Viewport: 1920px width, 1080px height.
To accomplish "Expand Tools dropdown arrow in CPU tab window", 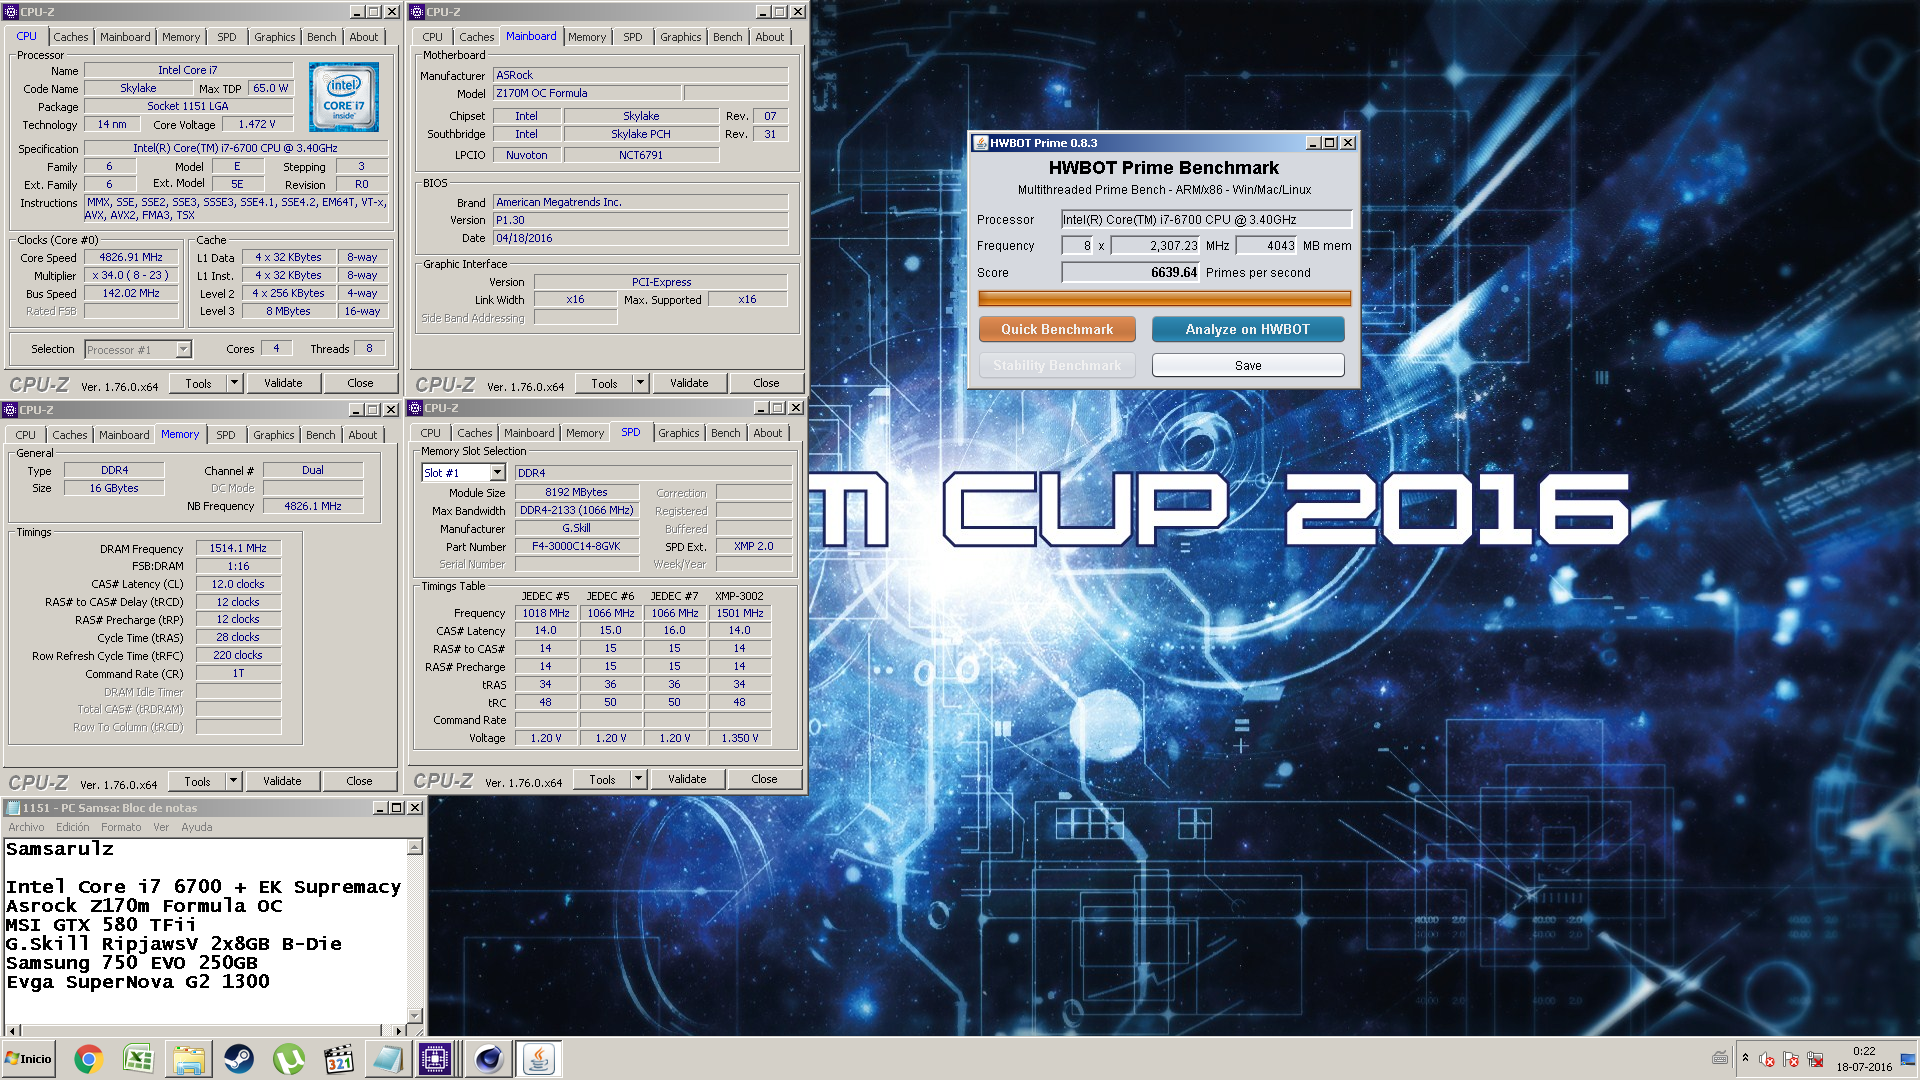I will pos(234,383).
